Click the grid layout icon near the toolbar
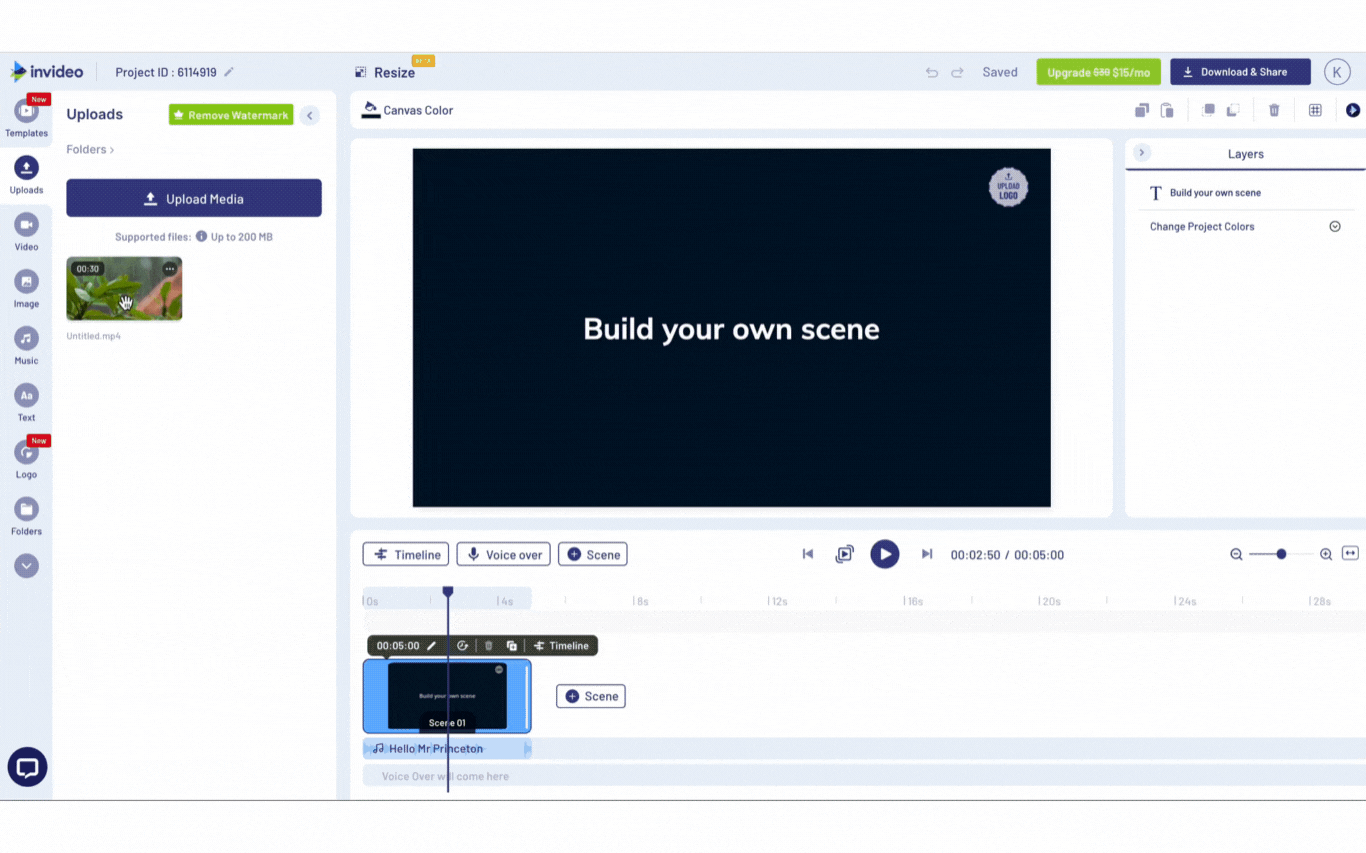 tap(1315, 110)
